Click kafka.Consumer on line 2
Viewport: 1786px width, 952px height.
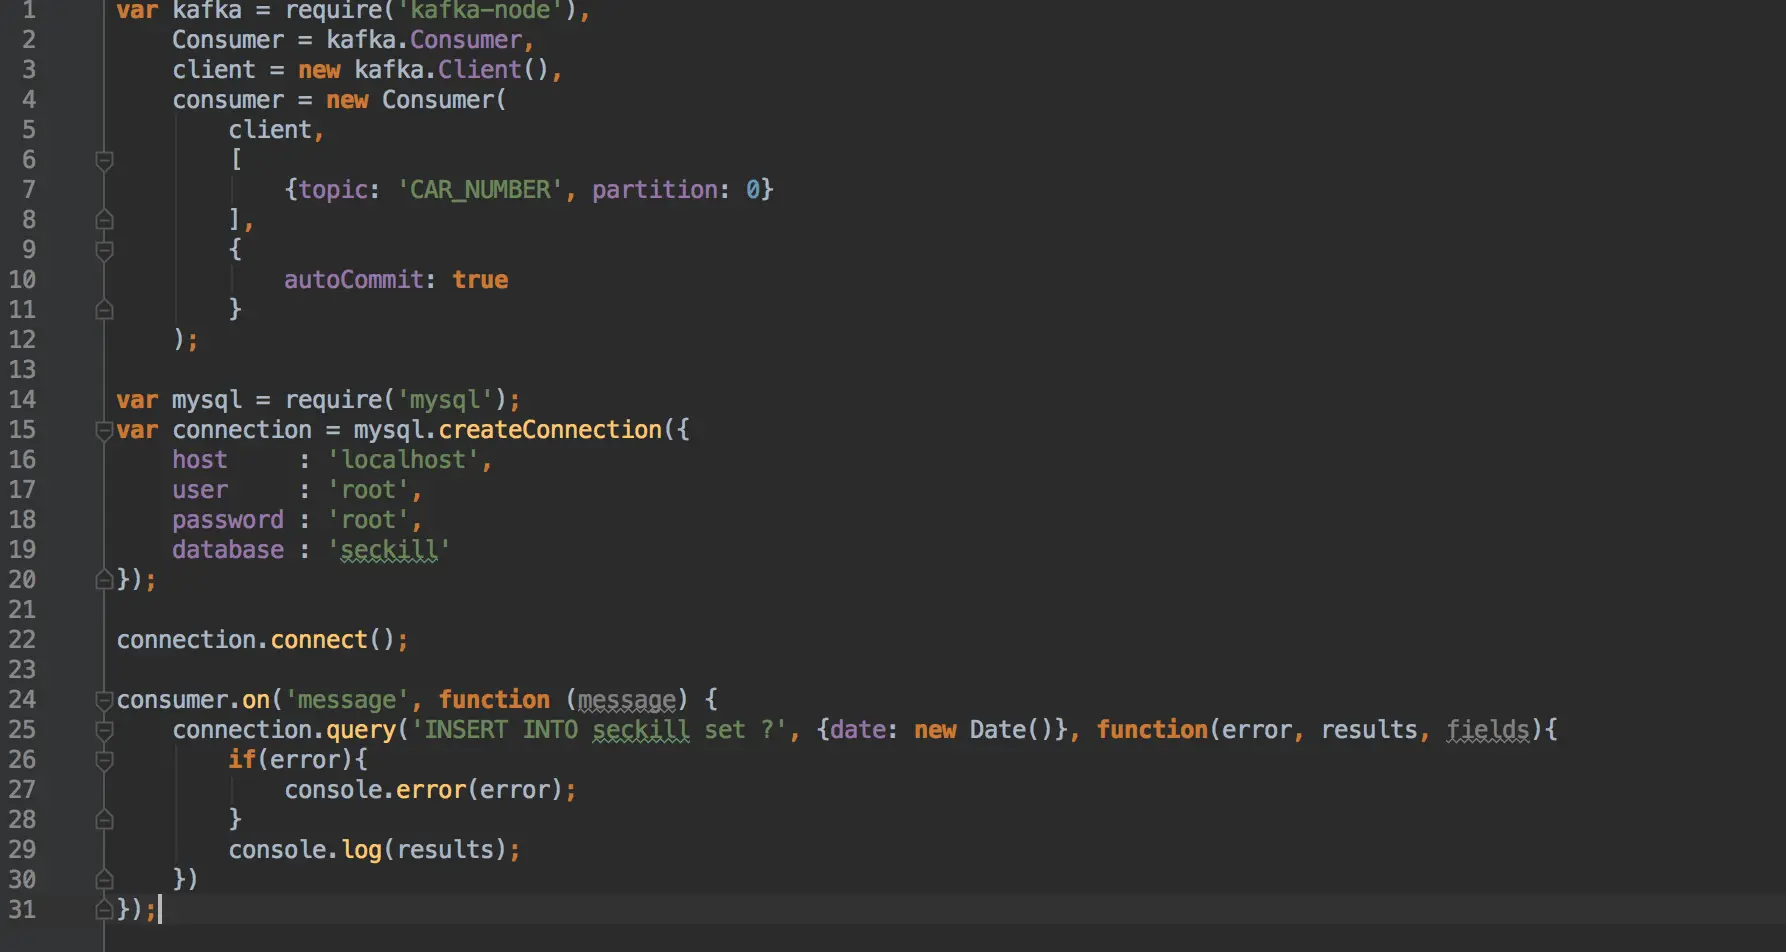424,40
